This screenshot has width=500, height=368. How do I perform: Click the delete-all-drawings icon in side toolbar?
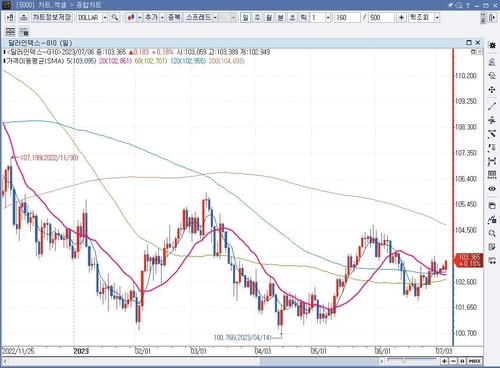click(x=492, y=76)
